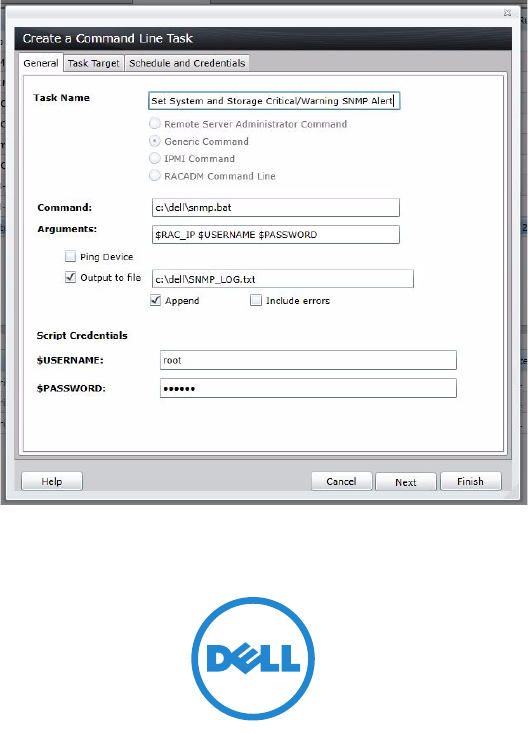Image resolution: width=528 pixels, height=733 pixels.
Task: Click the $USERNAME field containing root
Action: point(308,360)
